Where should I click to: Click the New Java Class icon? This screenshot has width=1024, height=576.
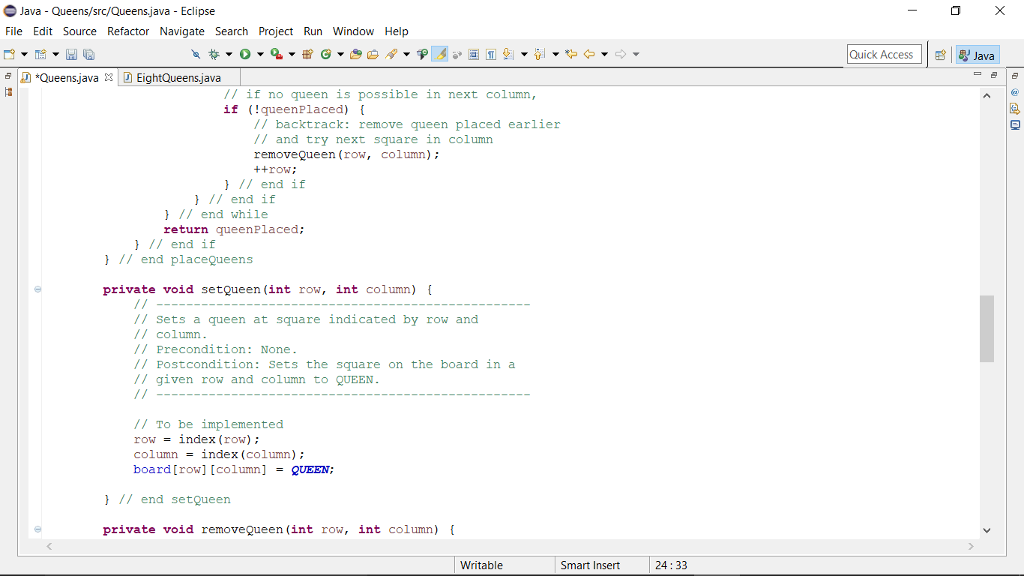325,54
